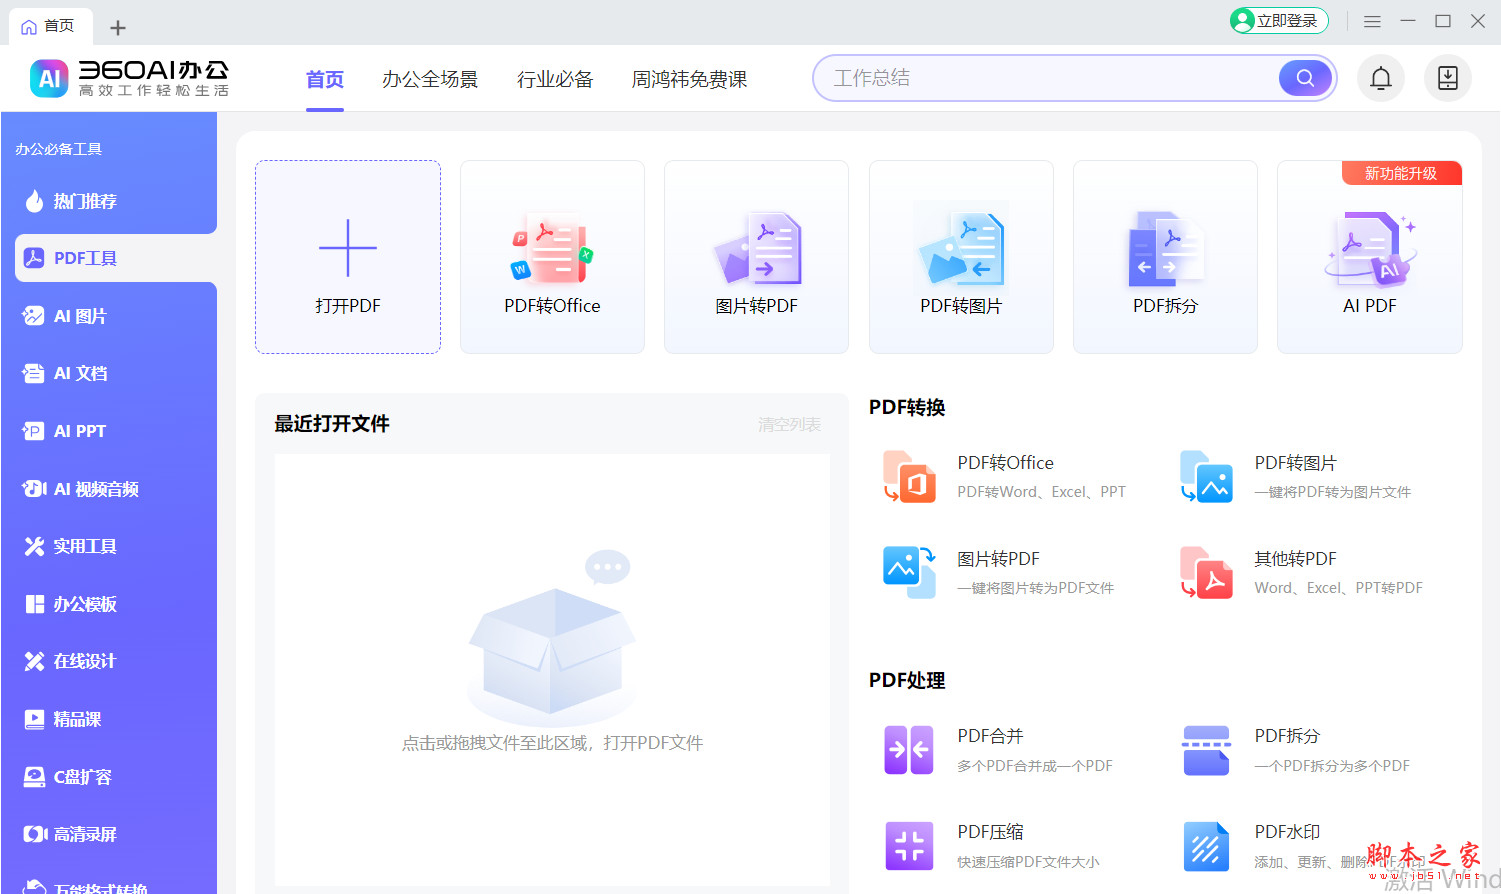Screen dimensions: 1501x894
Task: Open the 图片转PDF converter card
Action: [756, 257]
